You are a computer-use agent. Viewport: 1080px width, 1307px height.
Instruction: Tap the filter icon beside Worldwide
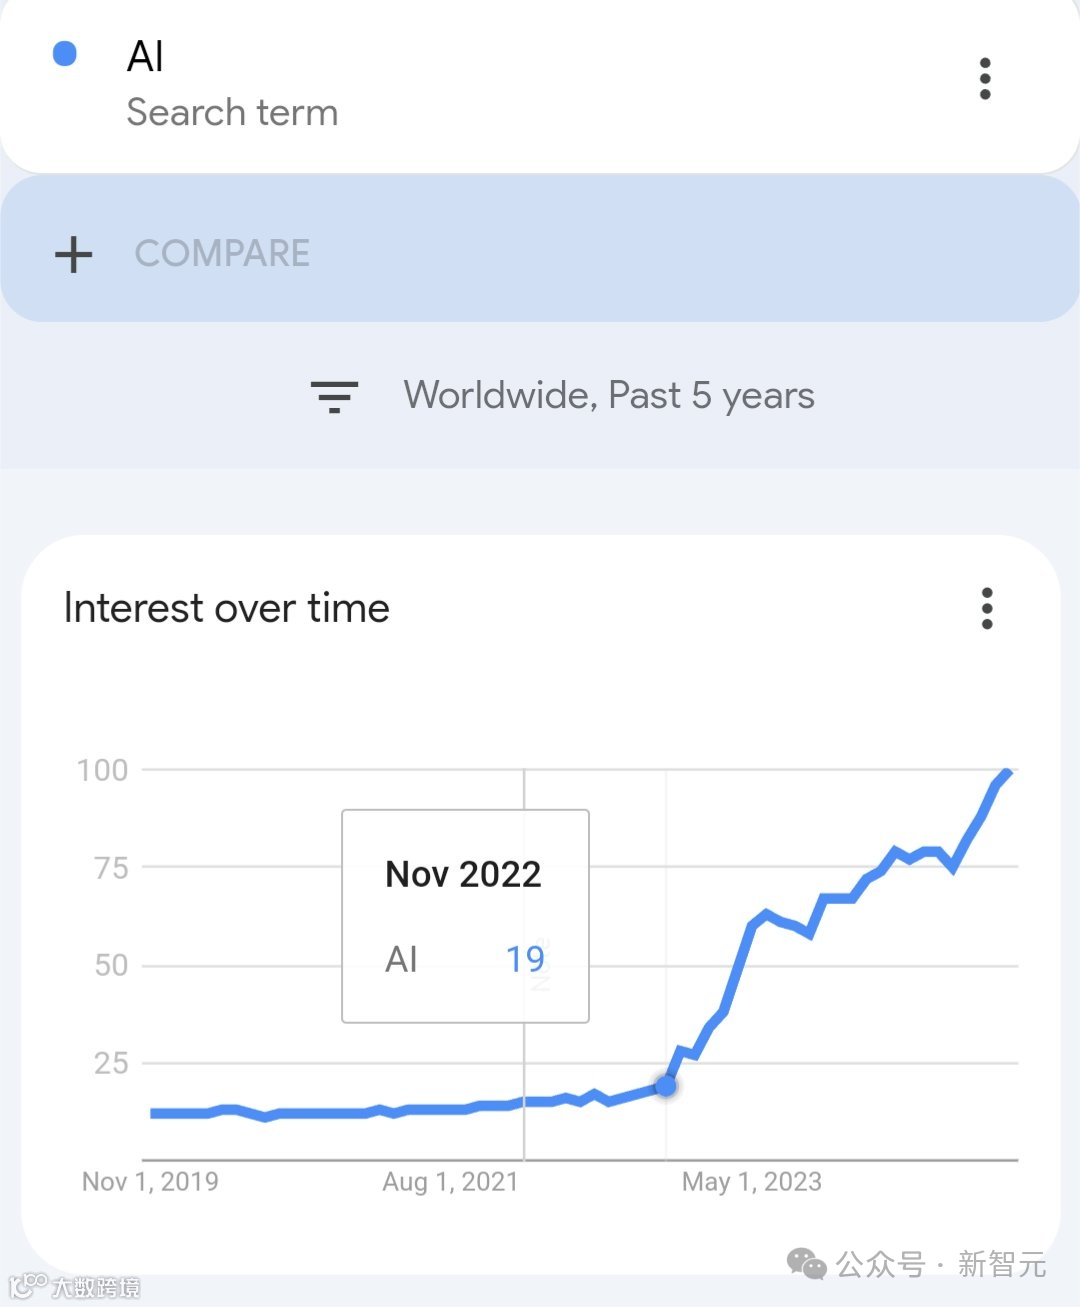(x=334, y=396)
